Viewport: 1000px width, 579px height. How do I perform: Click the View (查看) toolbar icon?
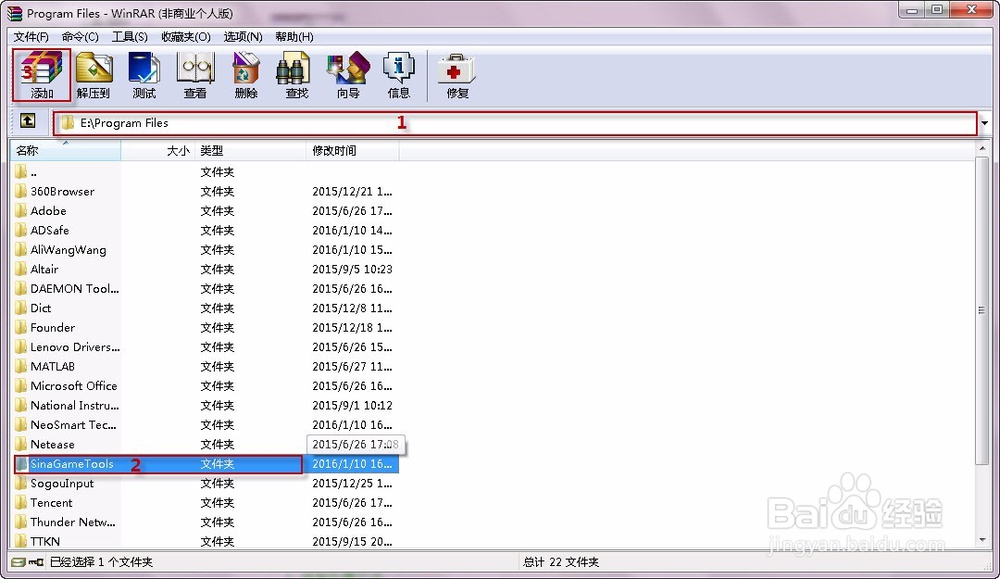tap(195, 75)
